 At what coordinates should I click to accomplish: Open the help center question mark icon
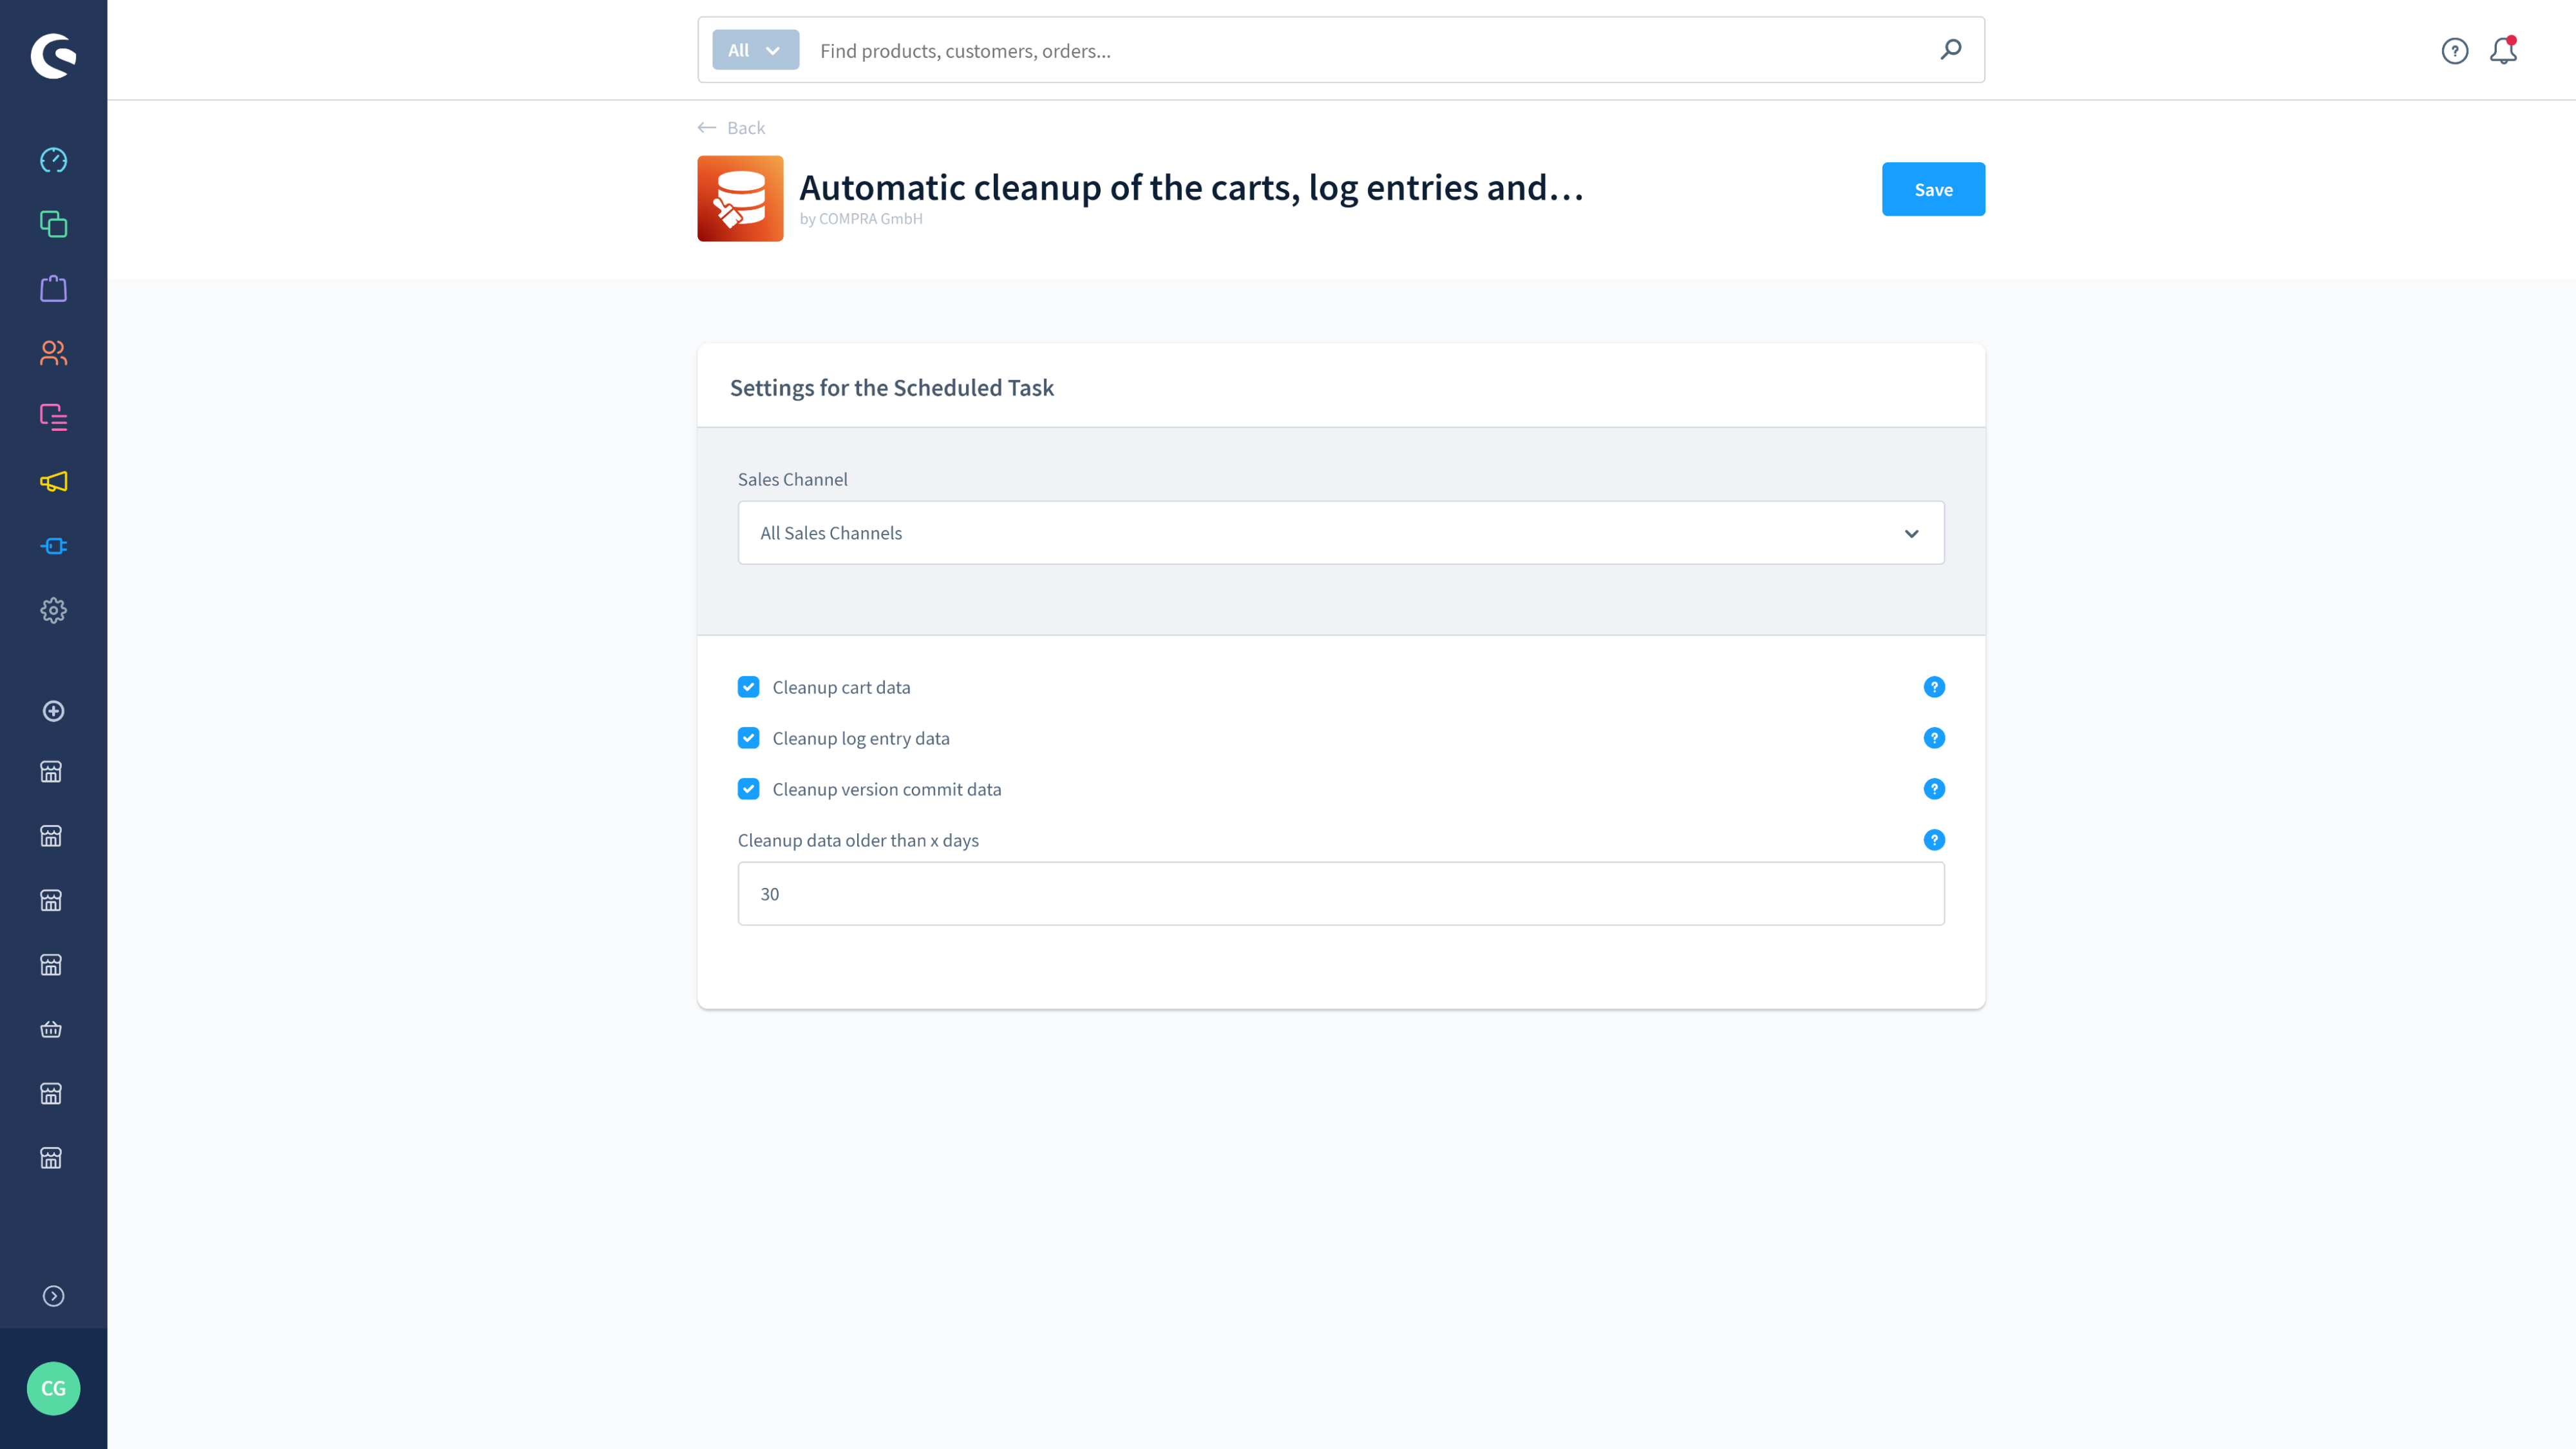(x=2454, y=51)
